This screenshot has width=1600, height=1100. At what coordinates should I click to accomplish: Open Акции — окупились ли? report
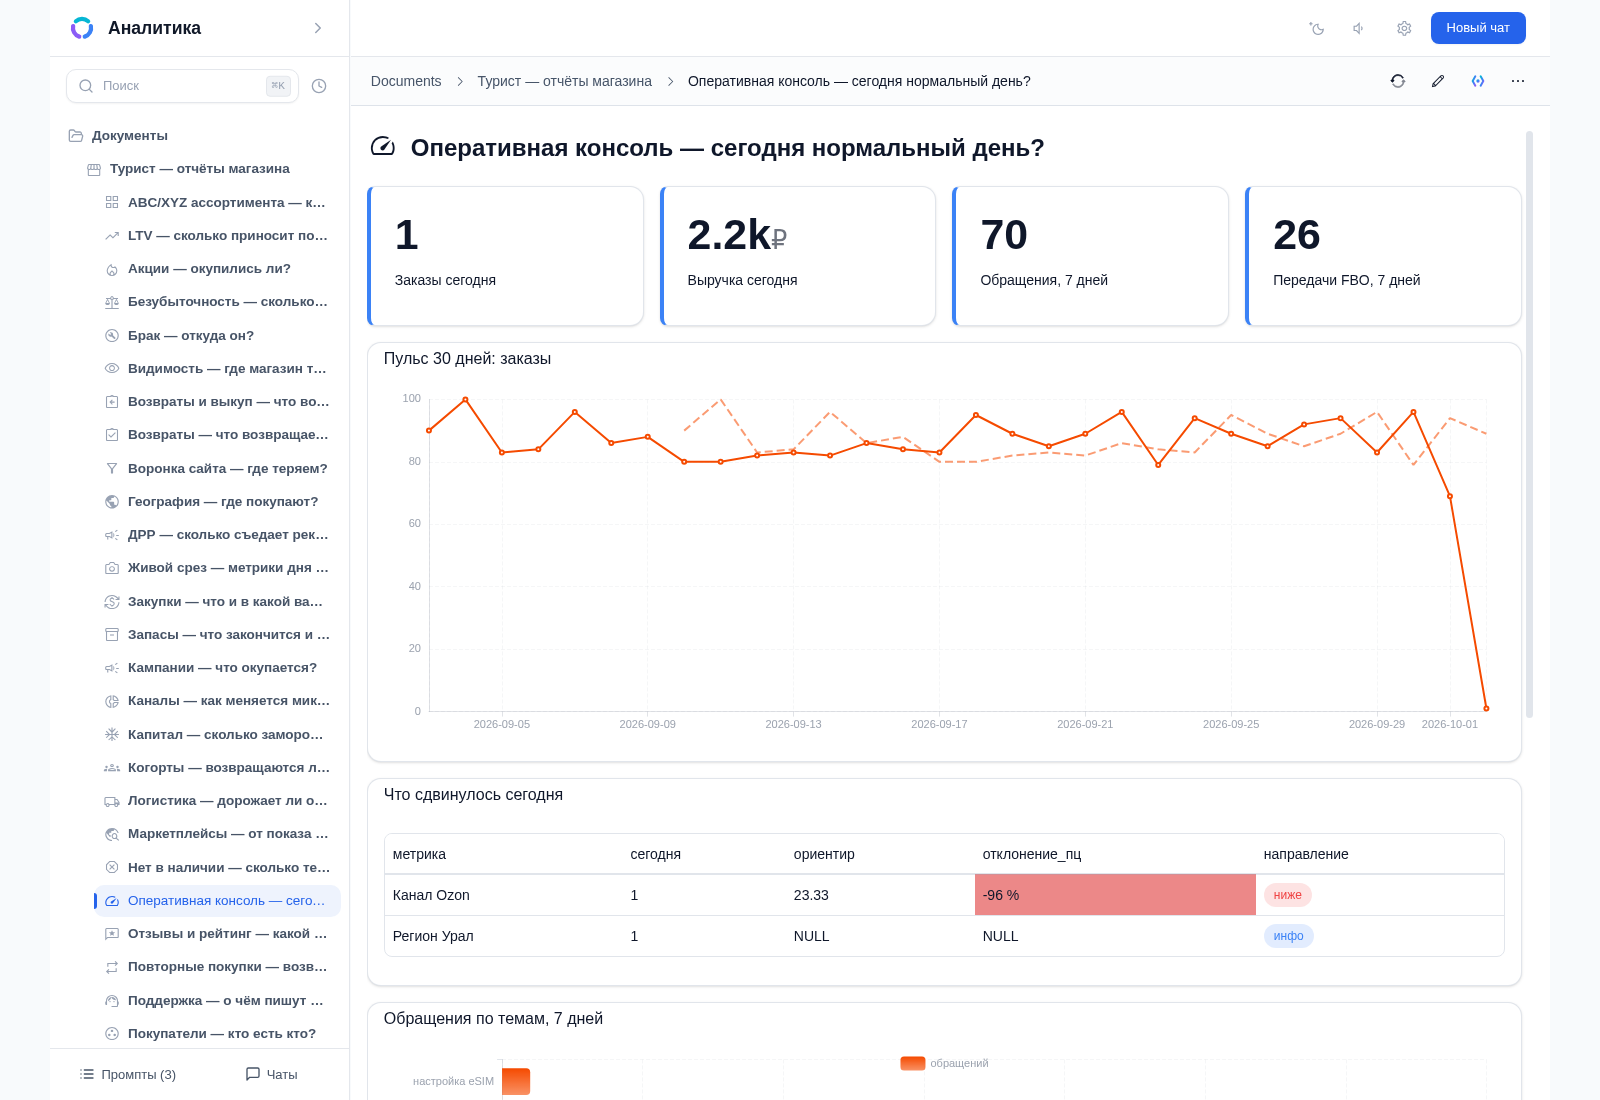pos(218,269)
